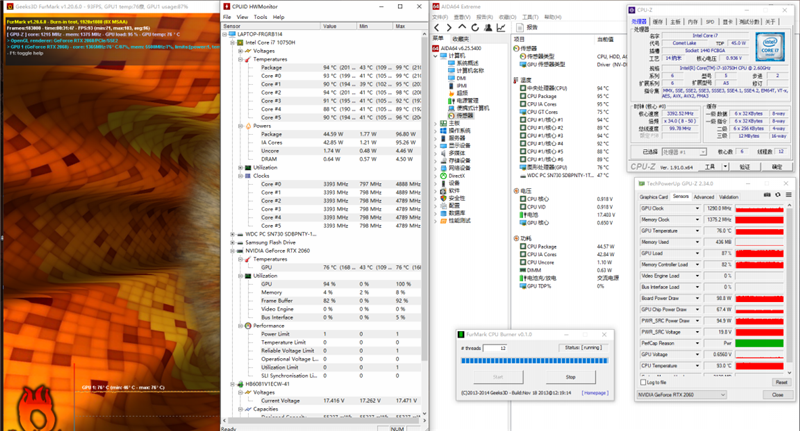Open the AIDA64 graph chart toolbar icon
Viewport: 800px width, 431px height.
501,28
